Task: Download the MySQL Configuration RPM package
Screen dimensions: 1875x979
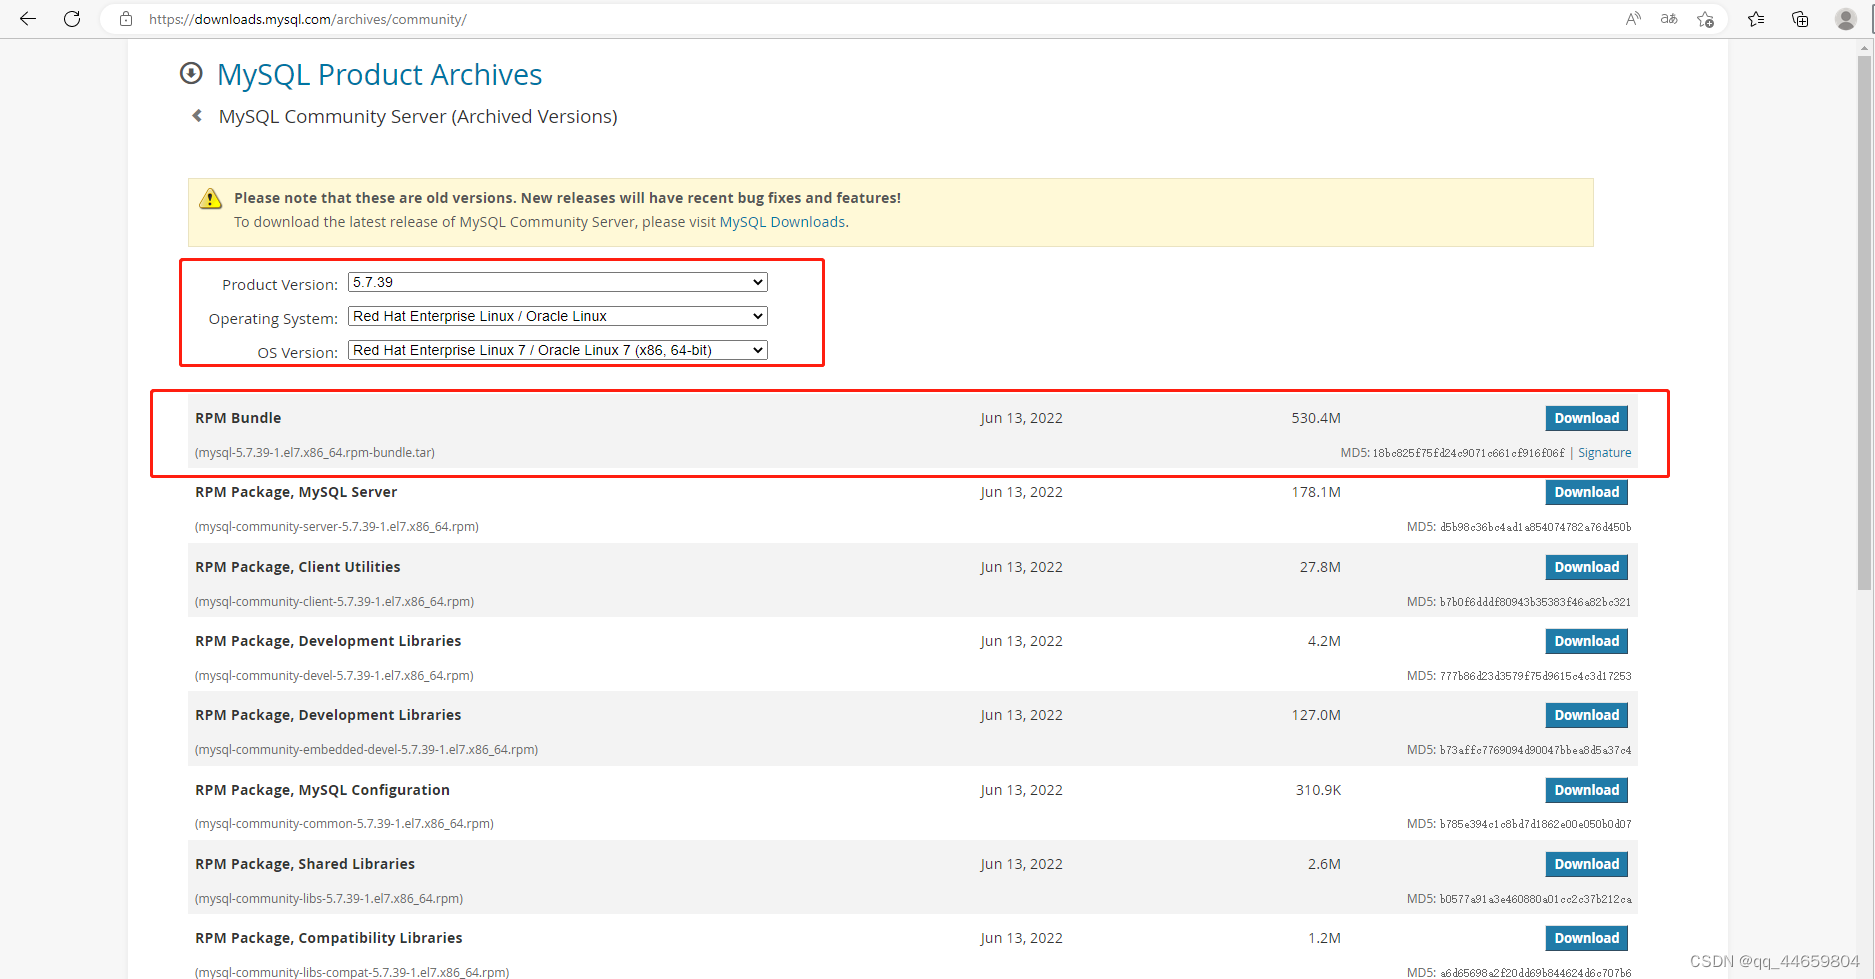Action: (1587, 790)
